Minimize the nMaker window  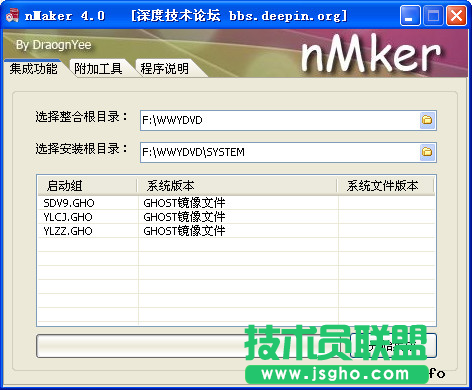tap(410, 16)
